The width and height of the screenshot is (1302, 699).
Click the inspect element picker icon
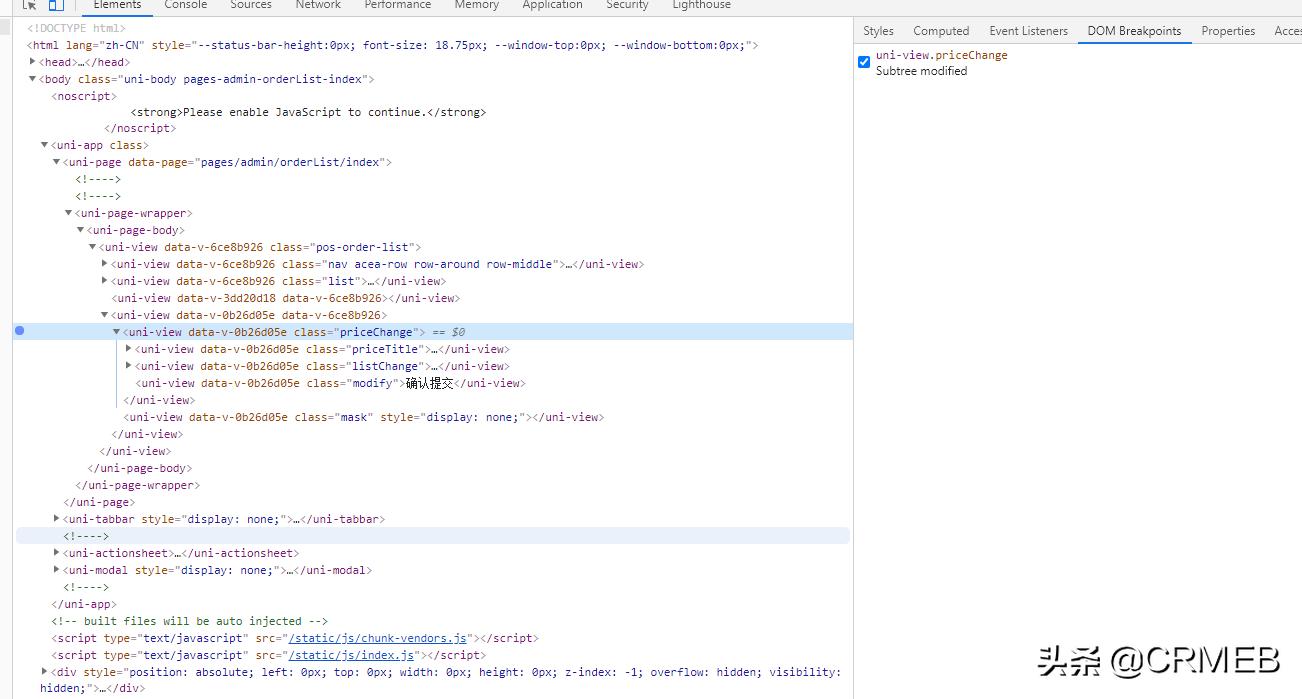tap(30, 5)
